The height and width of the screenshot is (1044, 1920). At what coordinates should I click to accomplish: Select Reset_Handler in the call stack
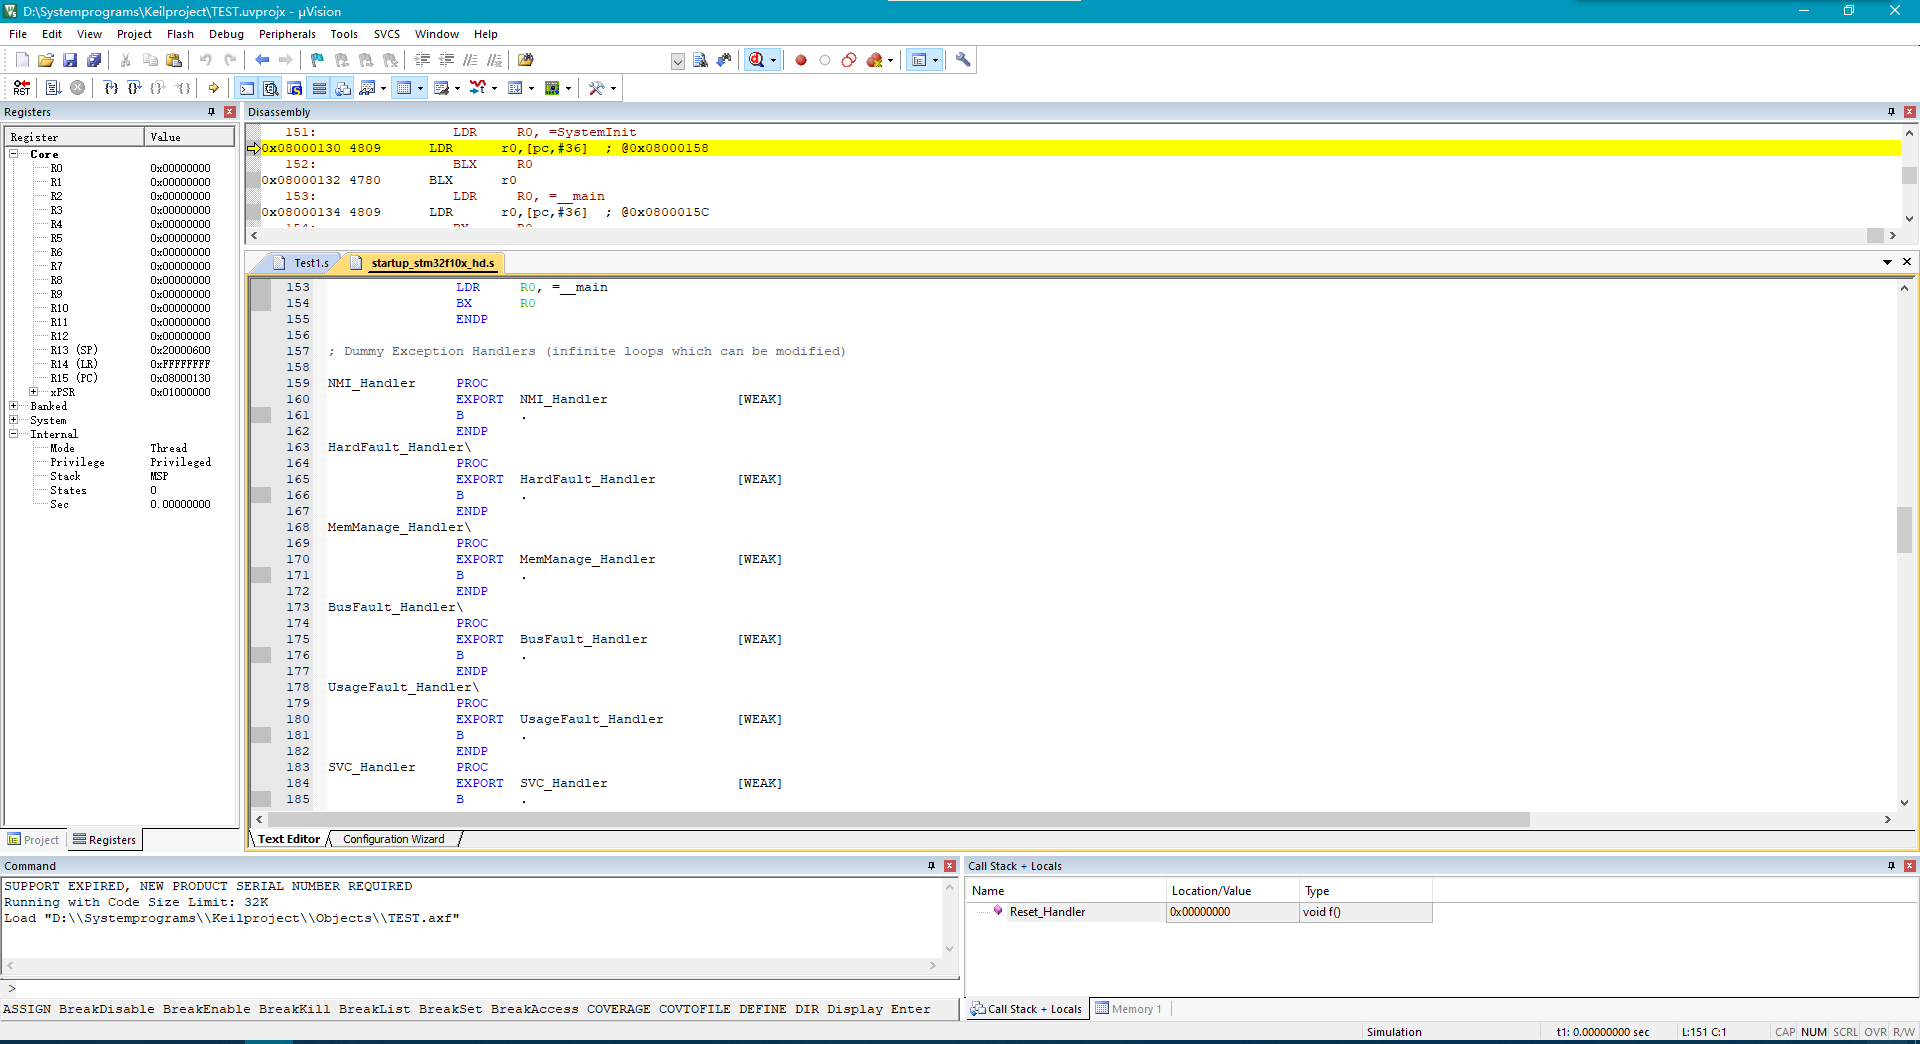tap(1047, 912)
